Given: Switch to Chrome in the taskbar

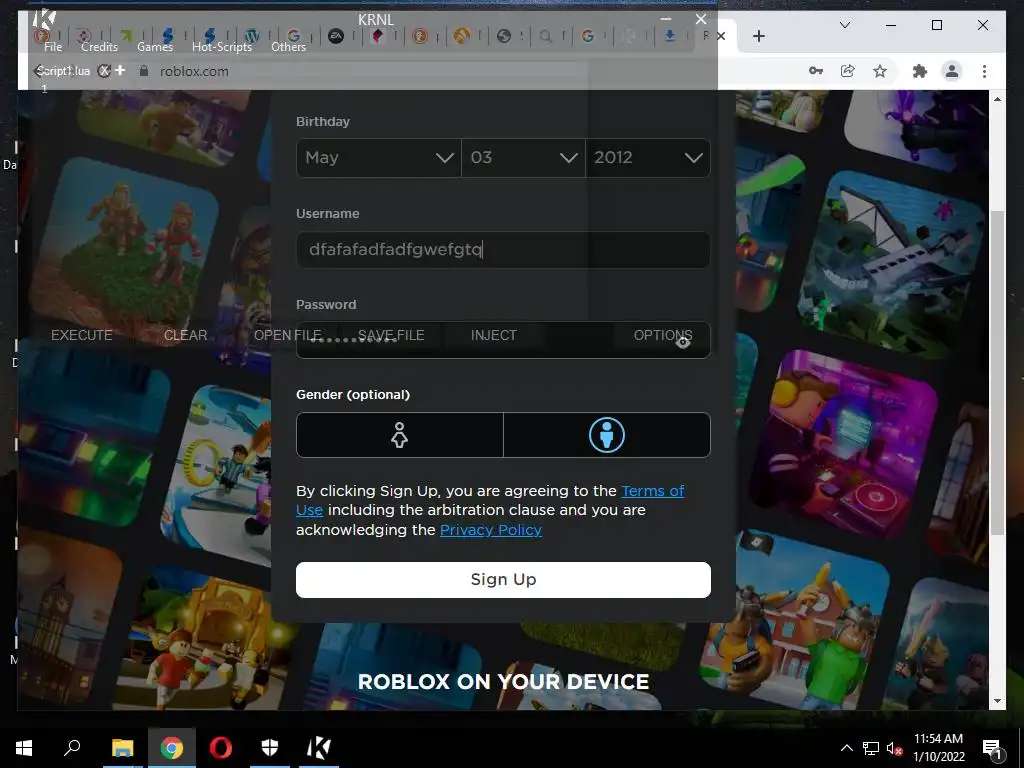Looking at the screenshot, I should click(172, 748).
